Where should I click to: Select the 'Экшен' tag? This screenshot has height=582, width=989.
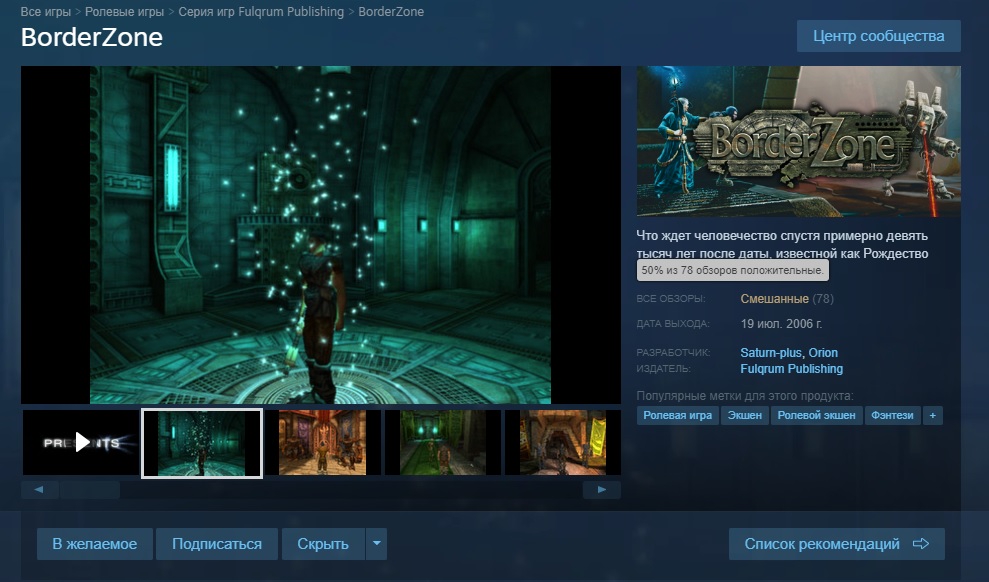745,416
